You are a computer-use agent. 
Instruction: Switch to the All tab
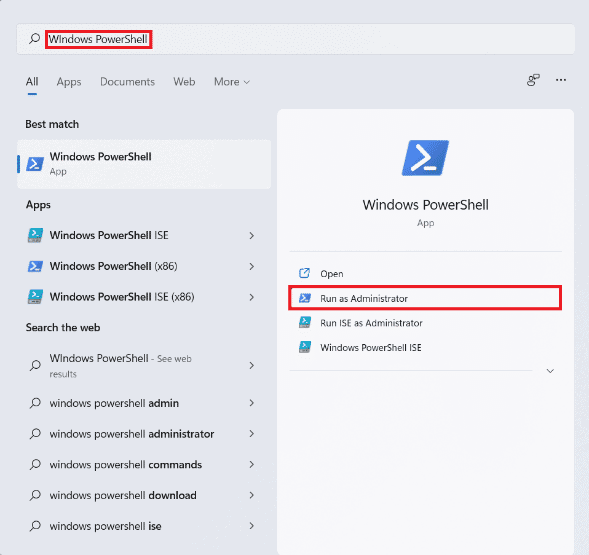click(32, 82)
